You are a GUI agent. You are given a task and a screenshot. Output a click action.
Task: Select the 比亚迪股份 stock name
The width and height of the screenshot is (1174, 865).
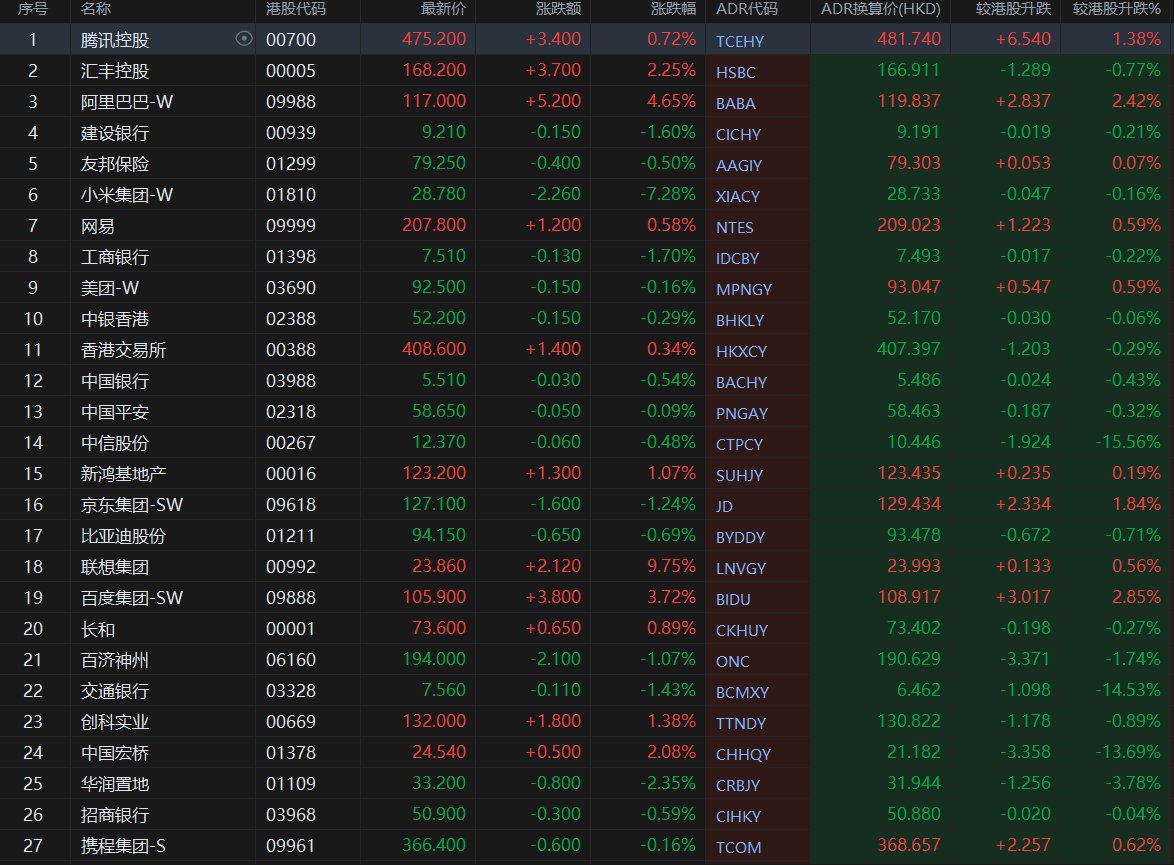pyautogui.click(x=124, y=536)
